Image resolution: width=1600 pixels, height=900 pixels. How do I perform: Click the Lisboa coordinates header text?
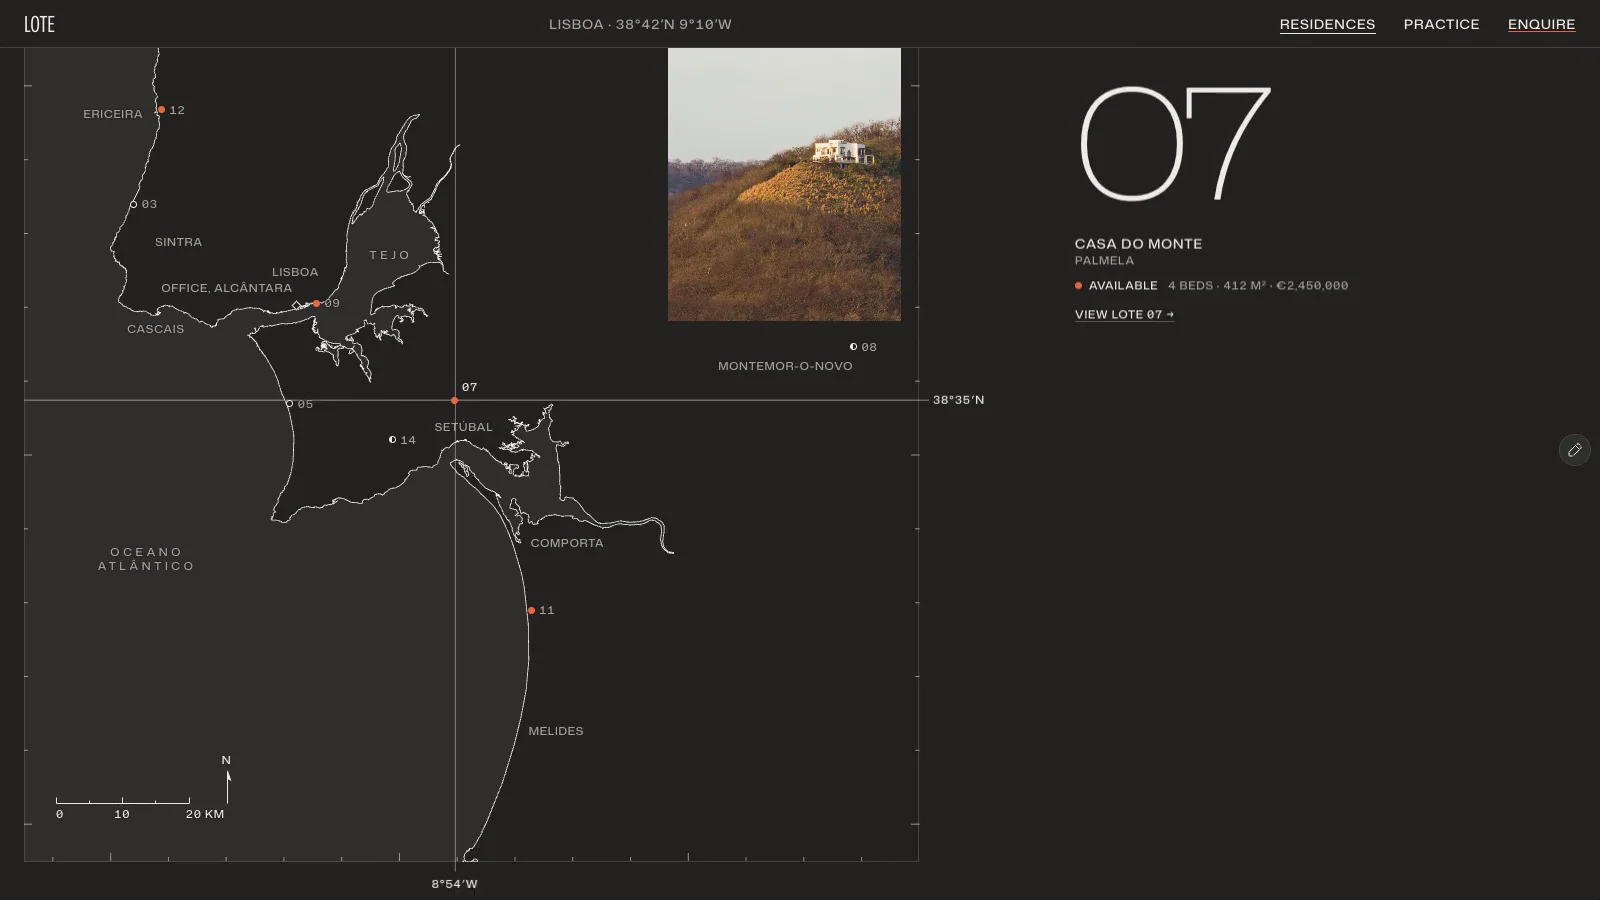[x=640, y=24]
